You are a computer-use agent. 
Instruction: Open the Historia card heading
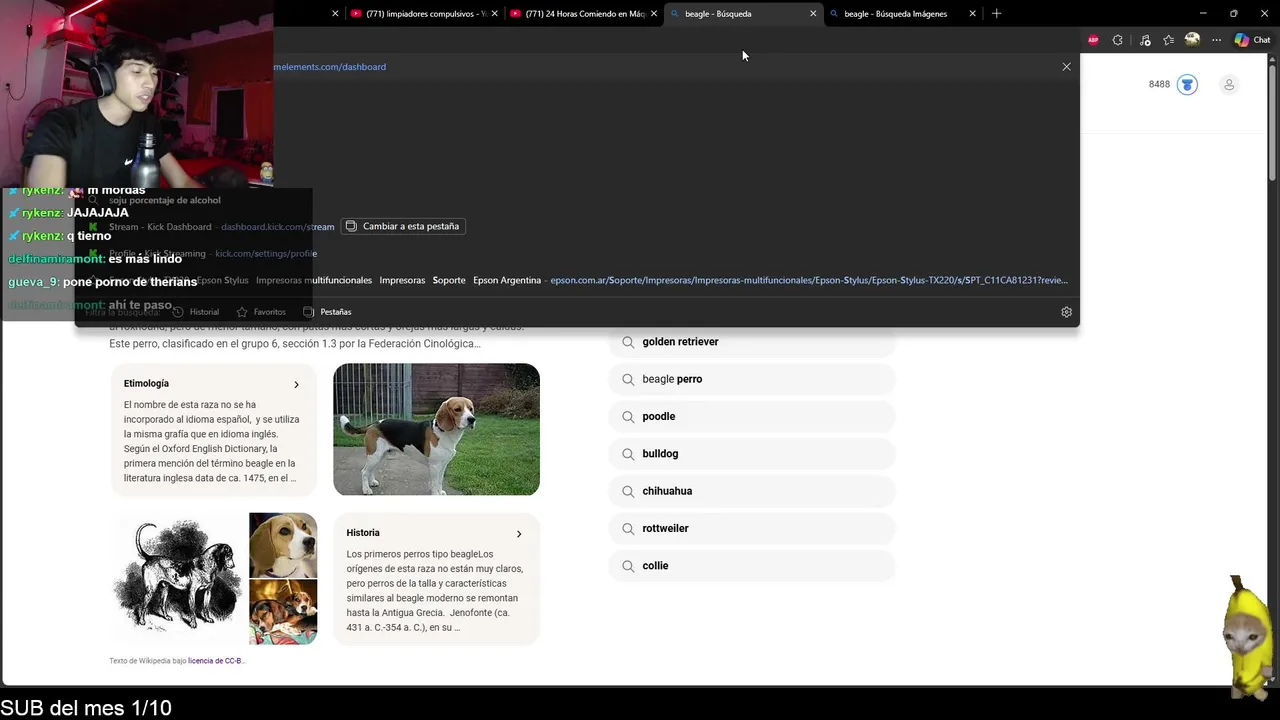click(363, 533)
